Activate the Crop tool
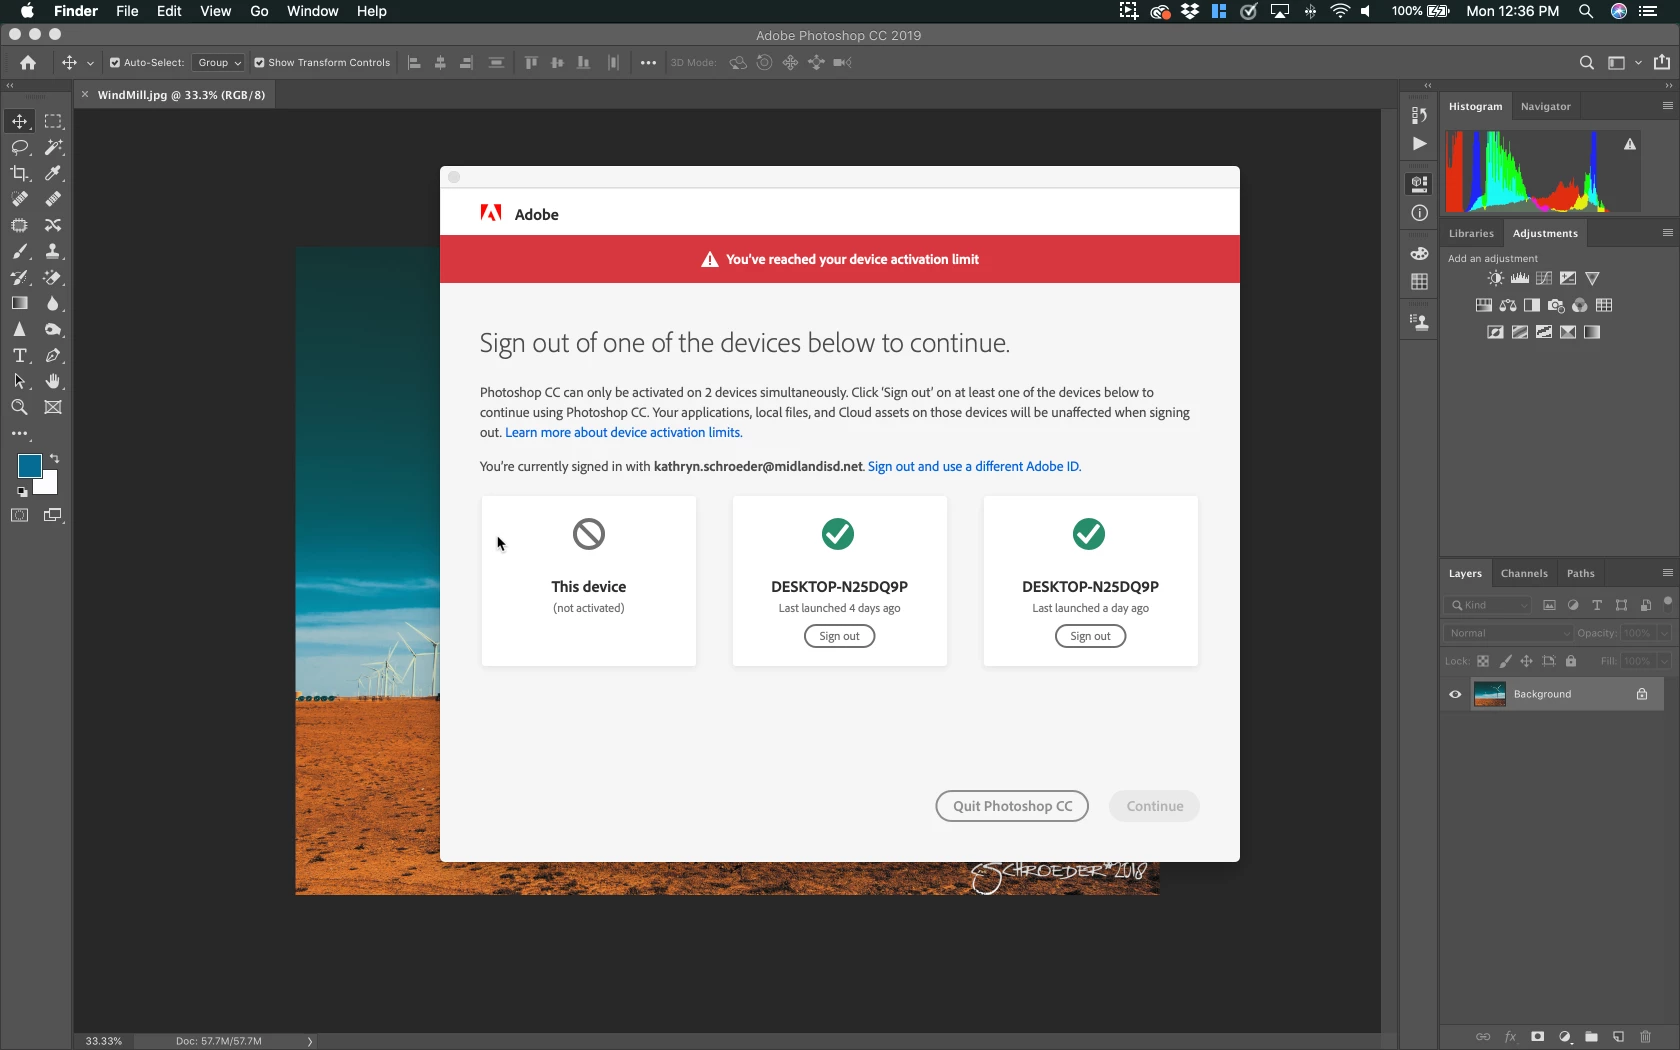Viewport: 1680px width, 1050px height. (x=20, y=173)
